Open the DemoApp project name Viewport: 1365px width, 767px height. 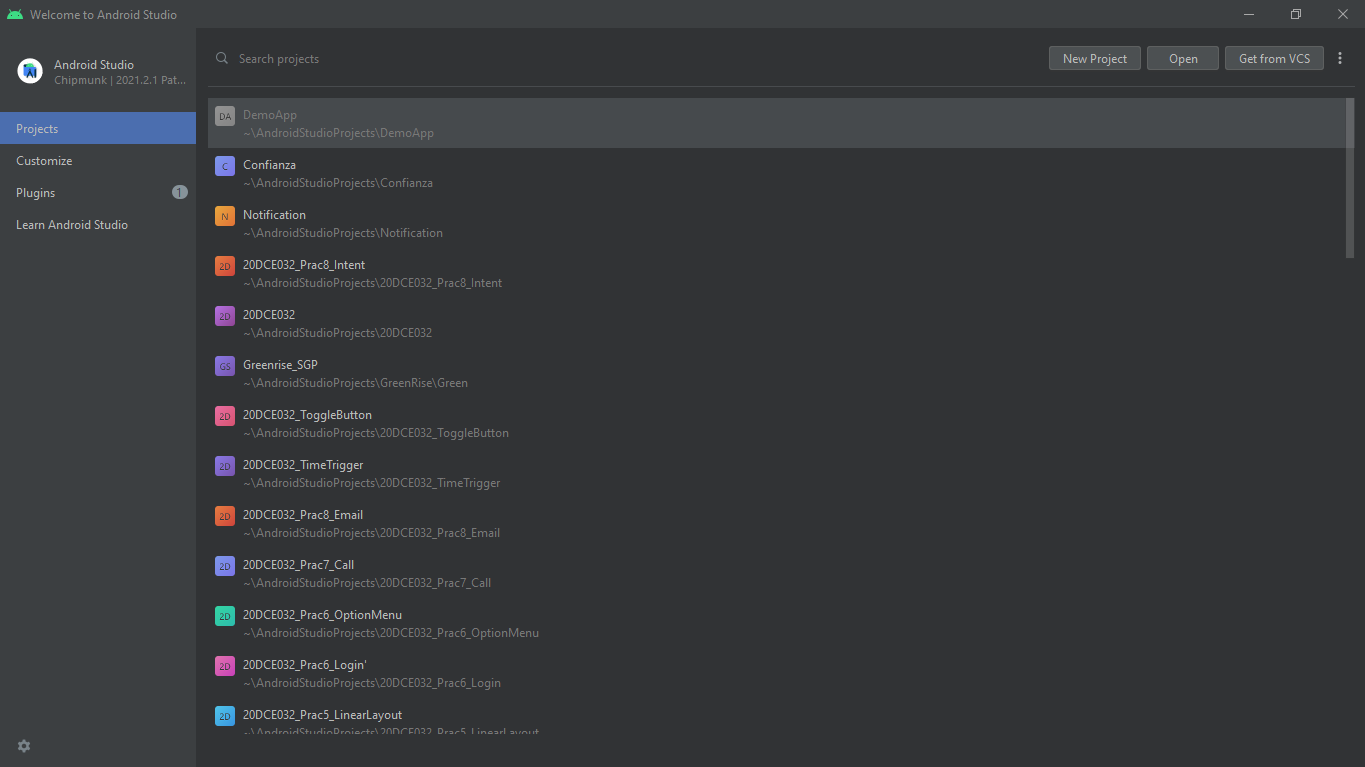270,115
